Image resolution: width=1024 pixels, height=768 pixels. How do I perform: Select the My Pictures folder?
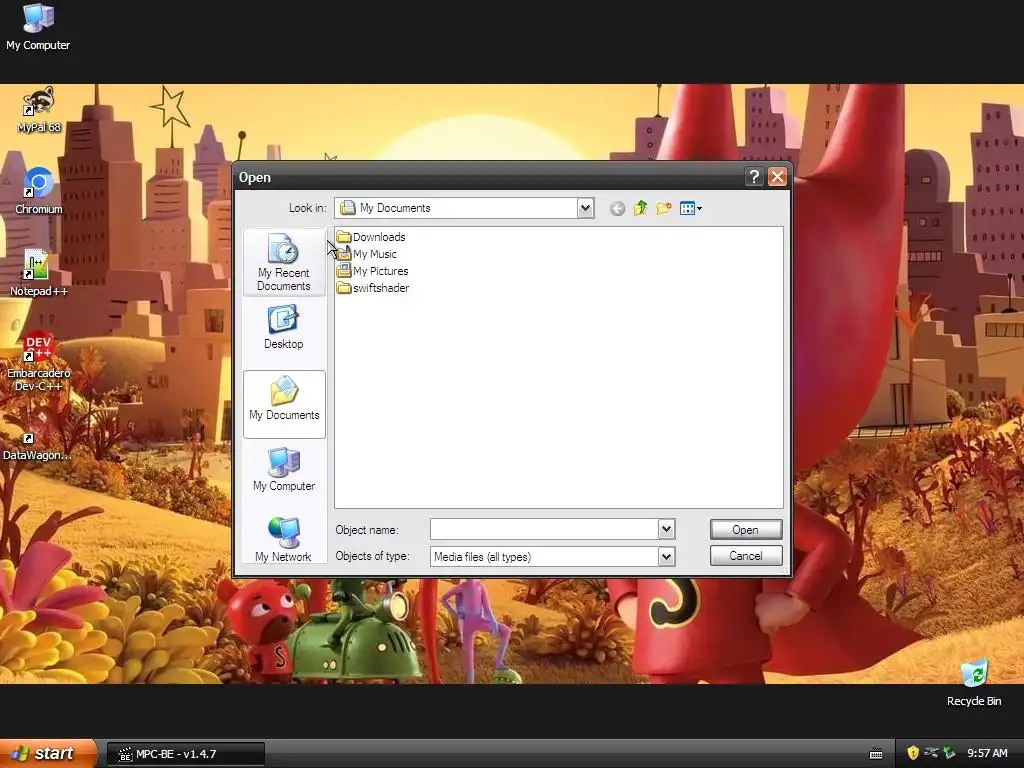pos(372,271)
